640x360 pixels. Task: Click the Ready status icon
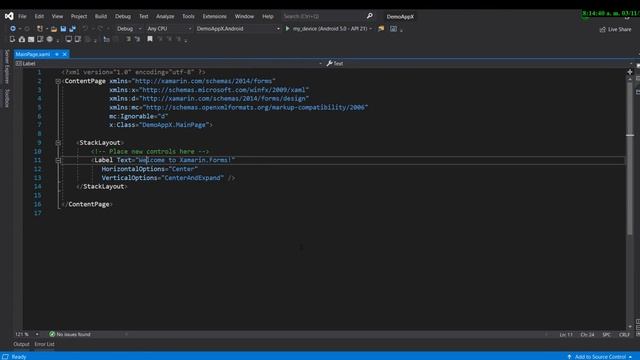coord(5,356)
